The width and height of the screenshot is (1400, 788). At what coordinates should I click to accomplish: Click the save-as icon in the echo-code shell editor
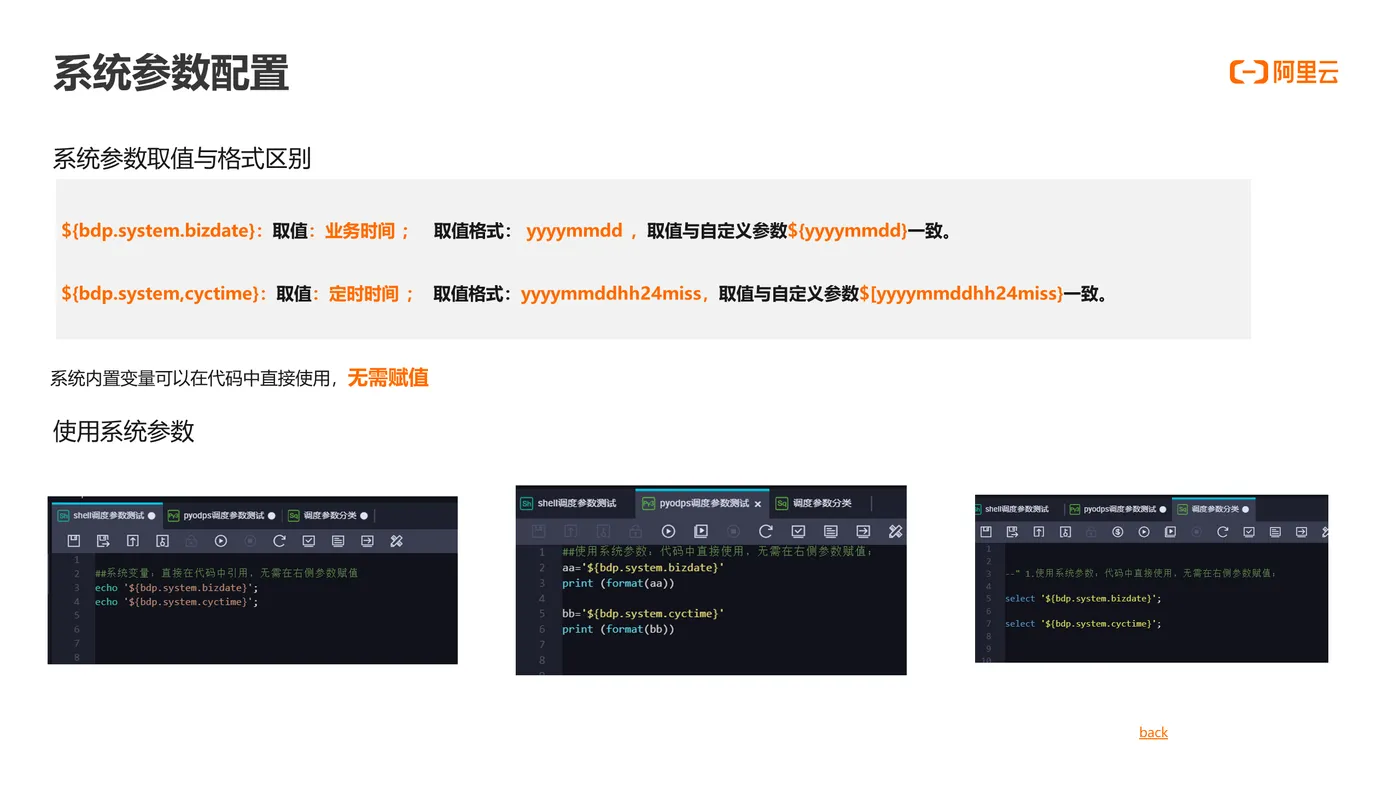[103, 541]
